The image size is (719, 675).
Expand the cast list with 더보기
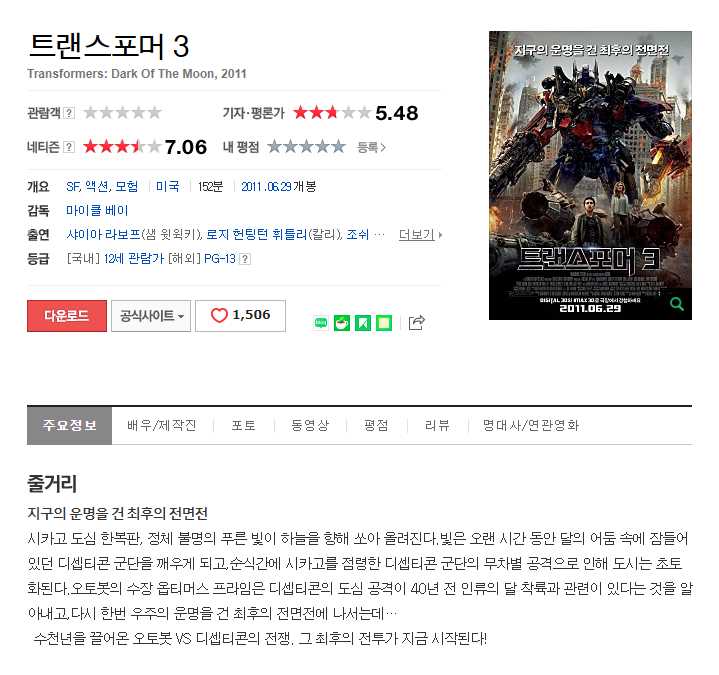pos(420,235)
